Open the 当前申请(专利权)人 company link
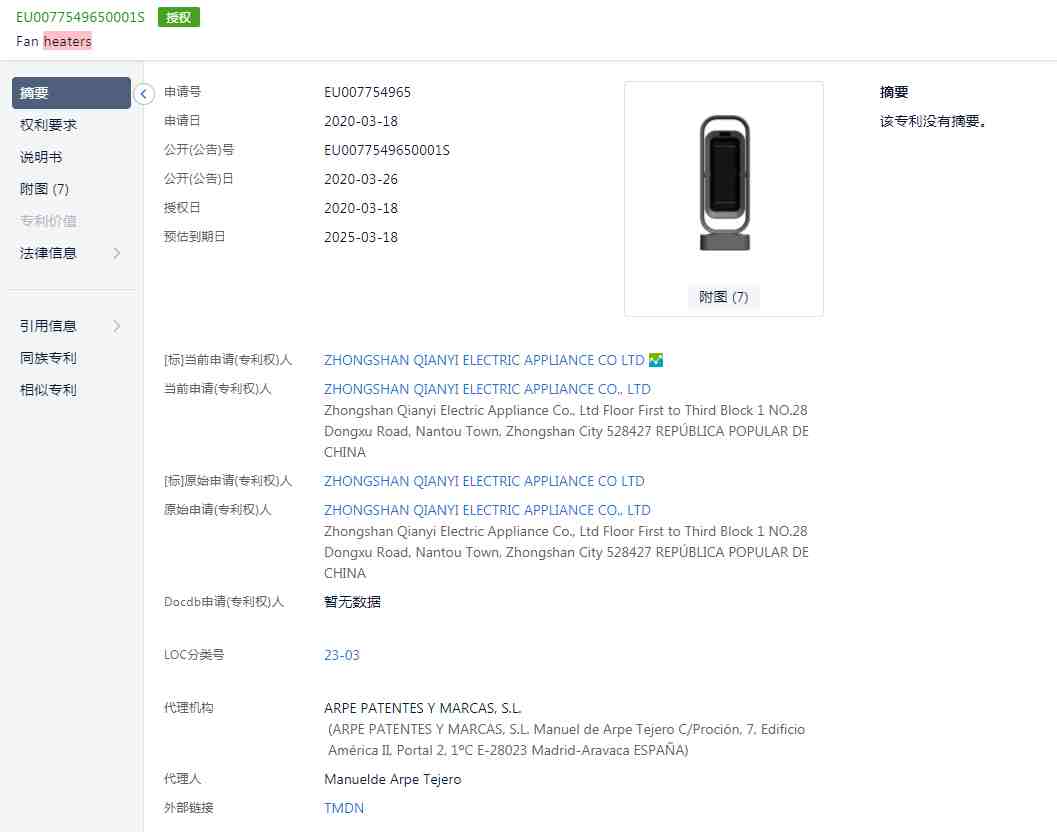This screenshot has height=832, width=1057. point(487,389)
